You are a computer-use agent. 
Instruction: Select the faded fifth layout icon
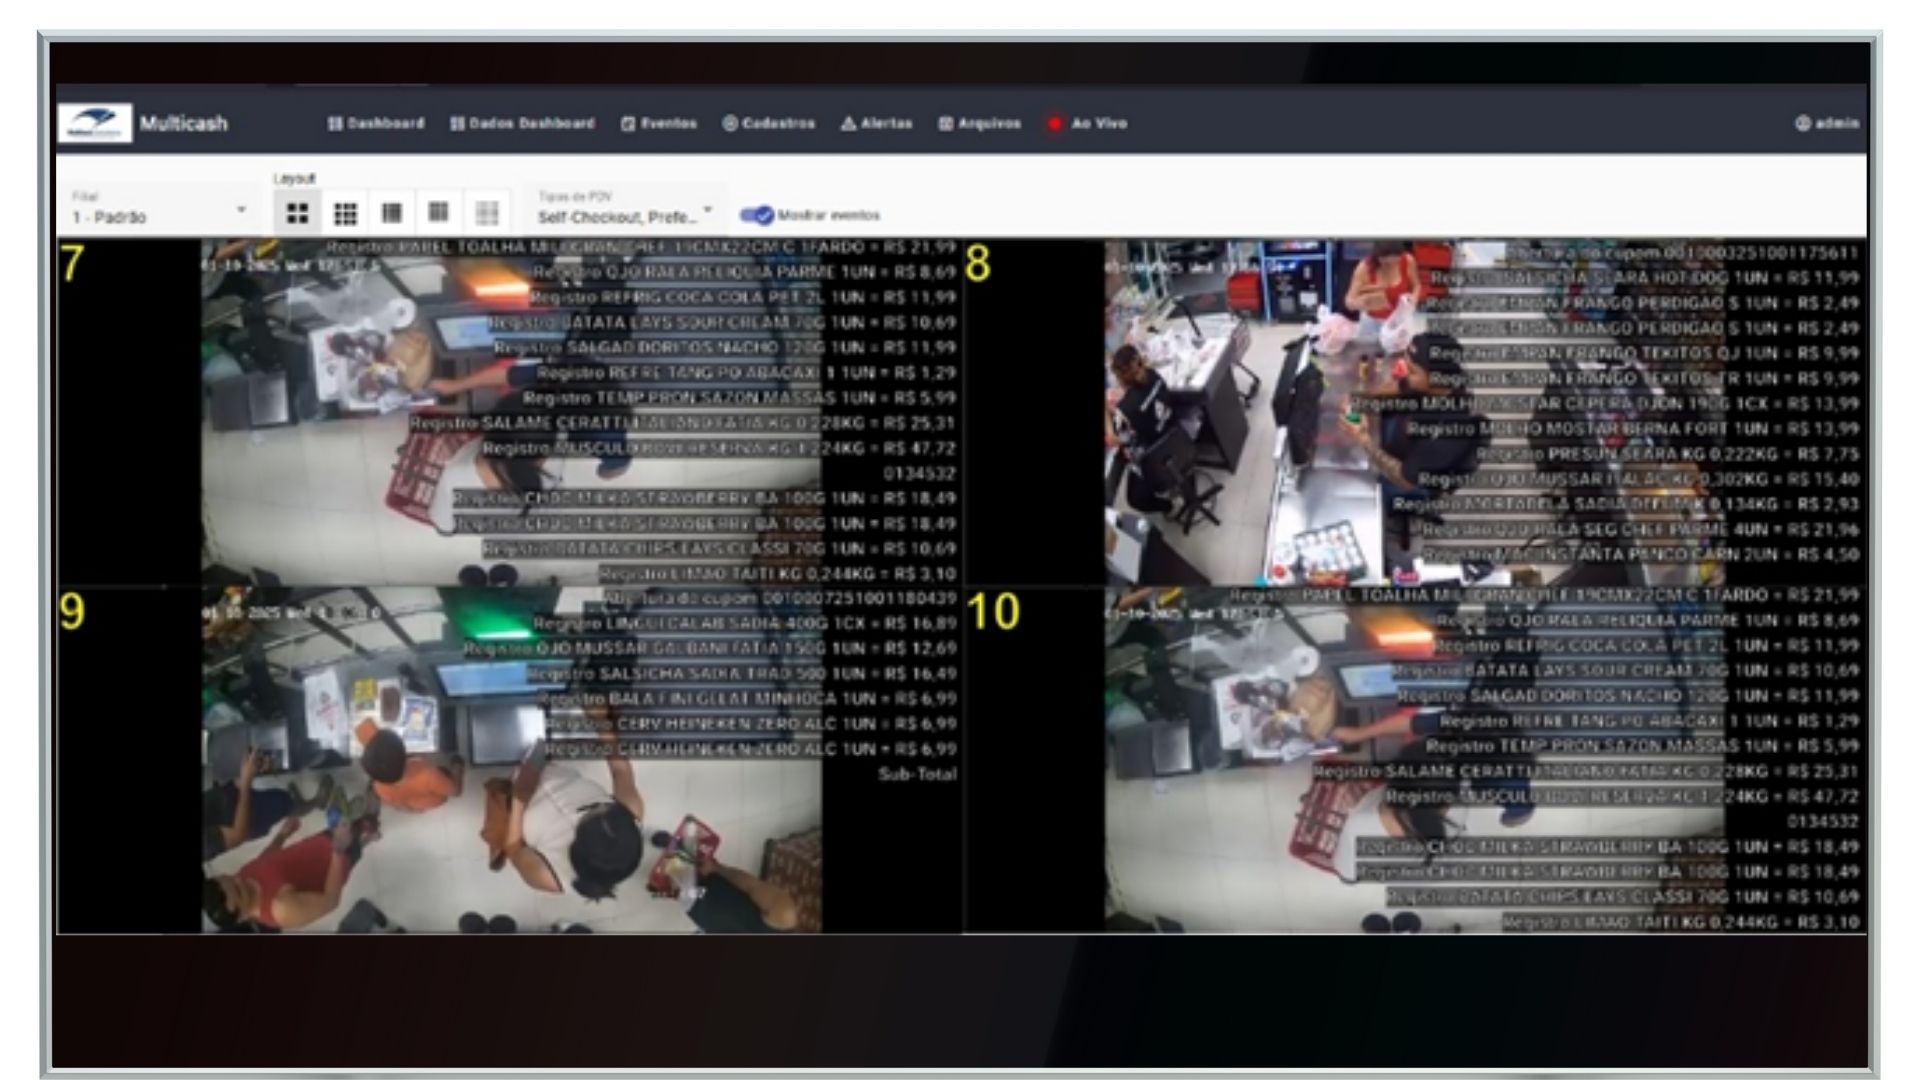(487, 213)
